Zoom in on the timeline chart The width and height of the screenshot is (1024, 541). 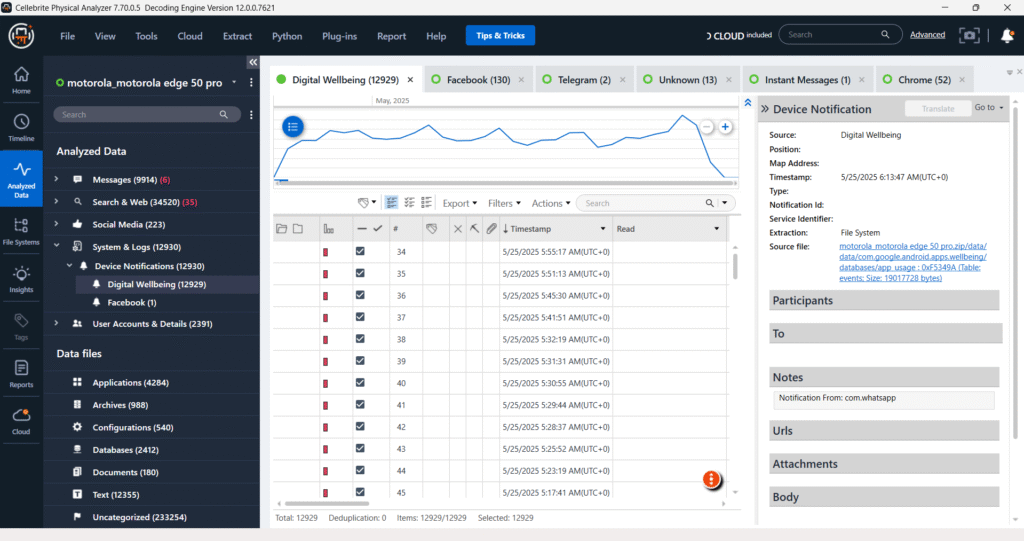coord(725,127)
